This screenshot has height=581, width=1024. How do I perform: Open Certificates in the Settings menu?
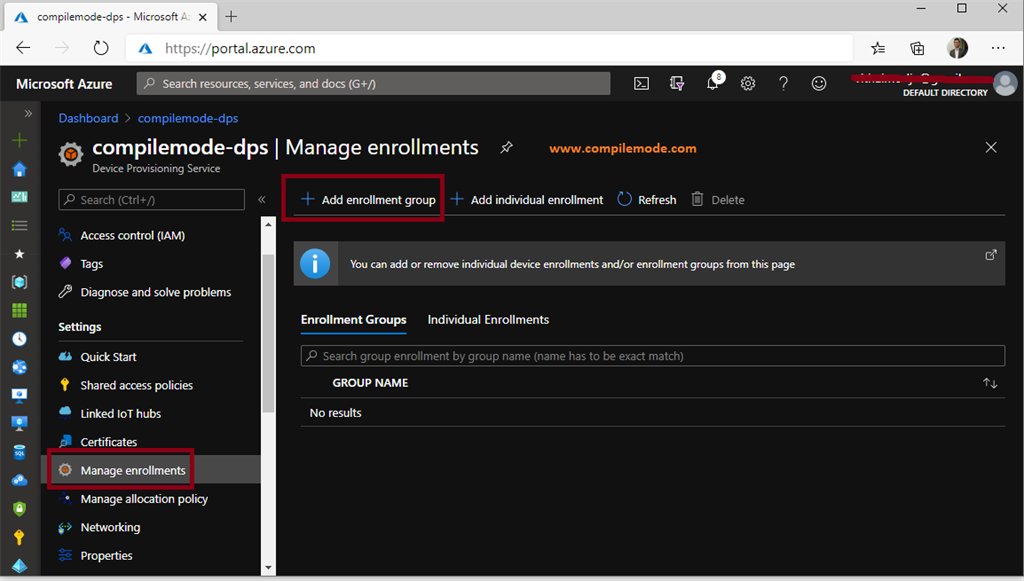(x=107, y=441)
